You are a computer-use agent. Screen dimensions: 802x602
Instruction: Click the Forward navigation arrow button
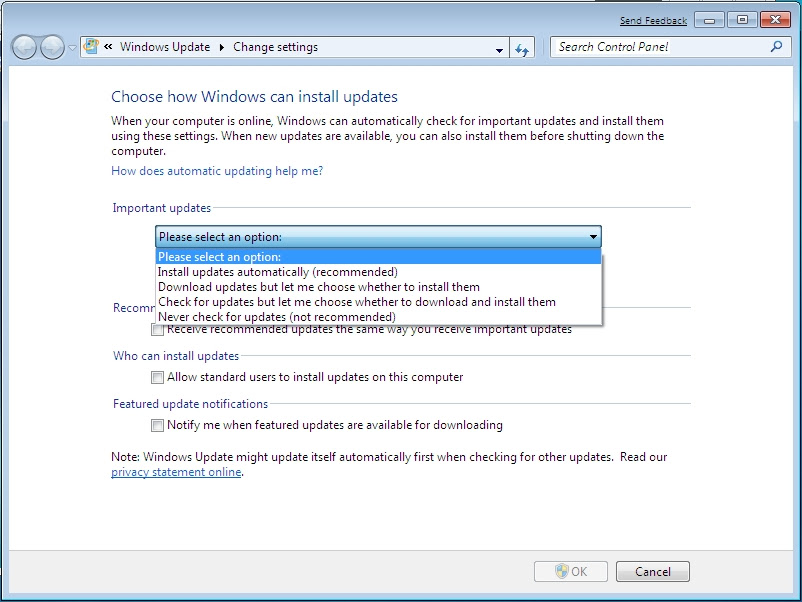(x=52, y=48)
